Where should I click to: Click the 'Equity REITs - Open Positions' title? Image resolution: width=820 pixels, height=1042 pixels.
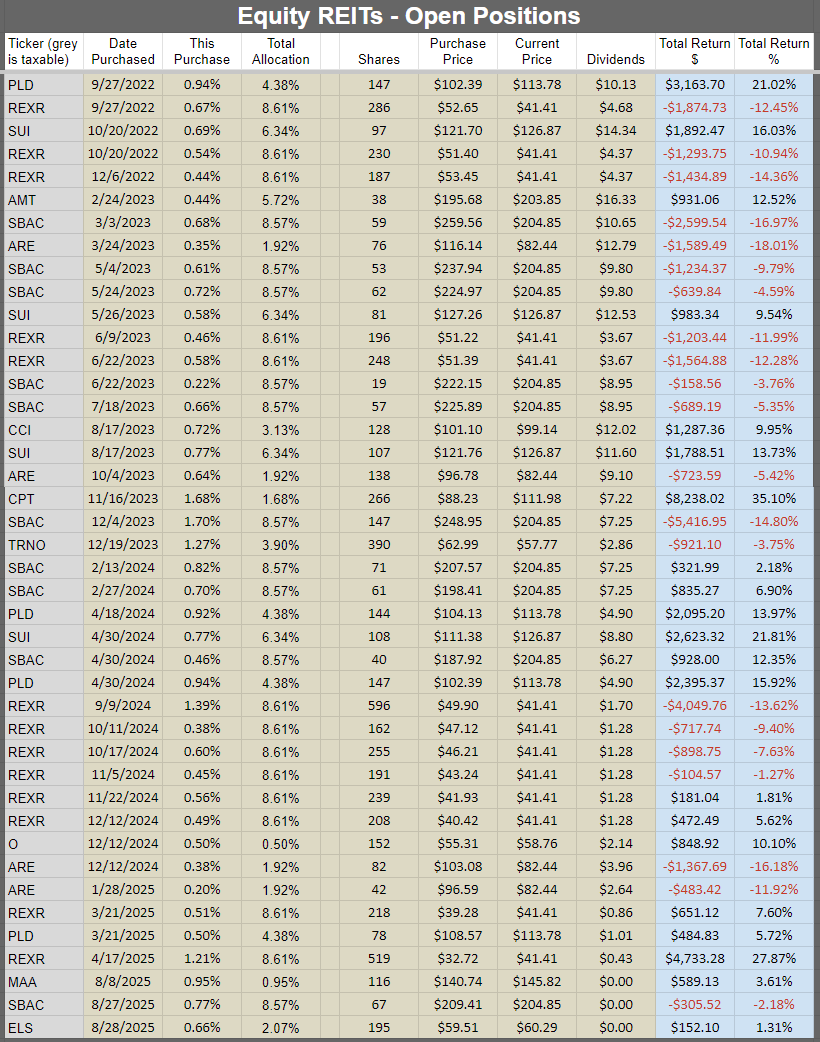coord(409,16)
